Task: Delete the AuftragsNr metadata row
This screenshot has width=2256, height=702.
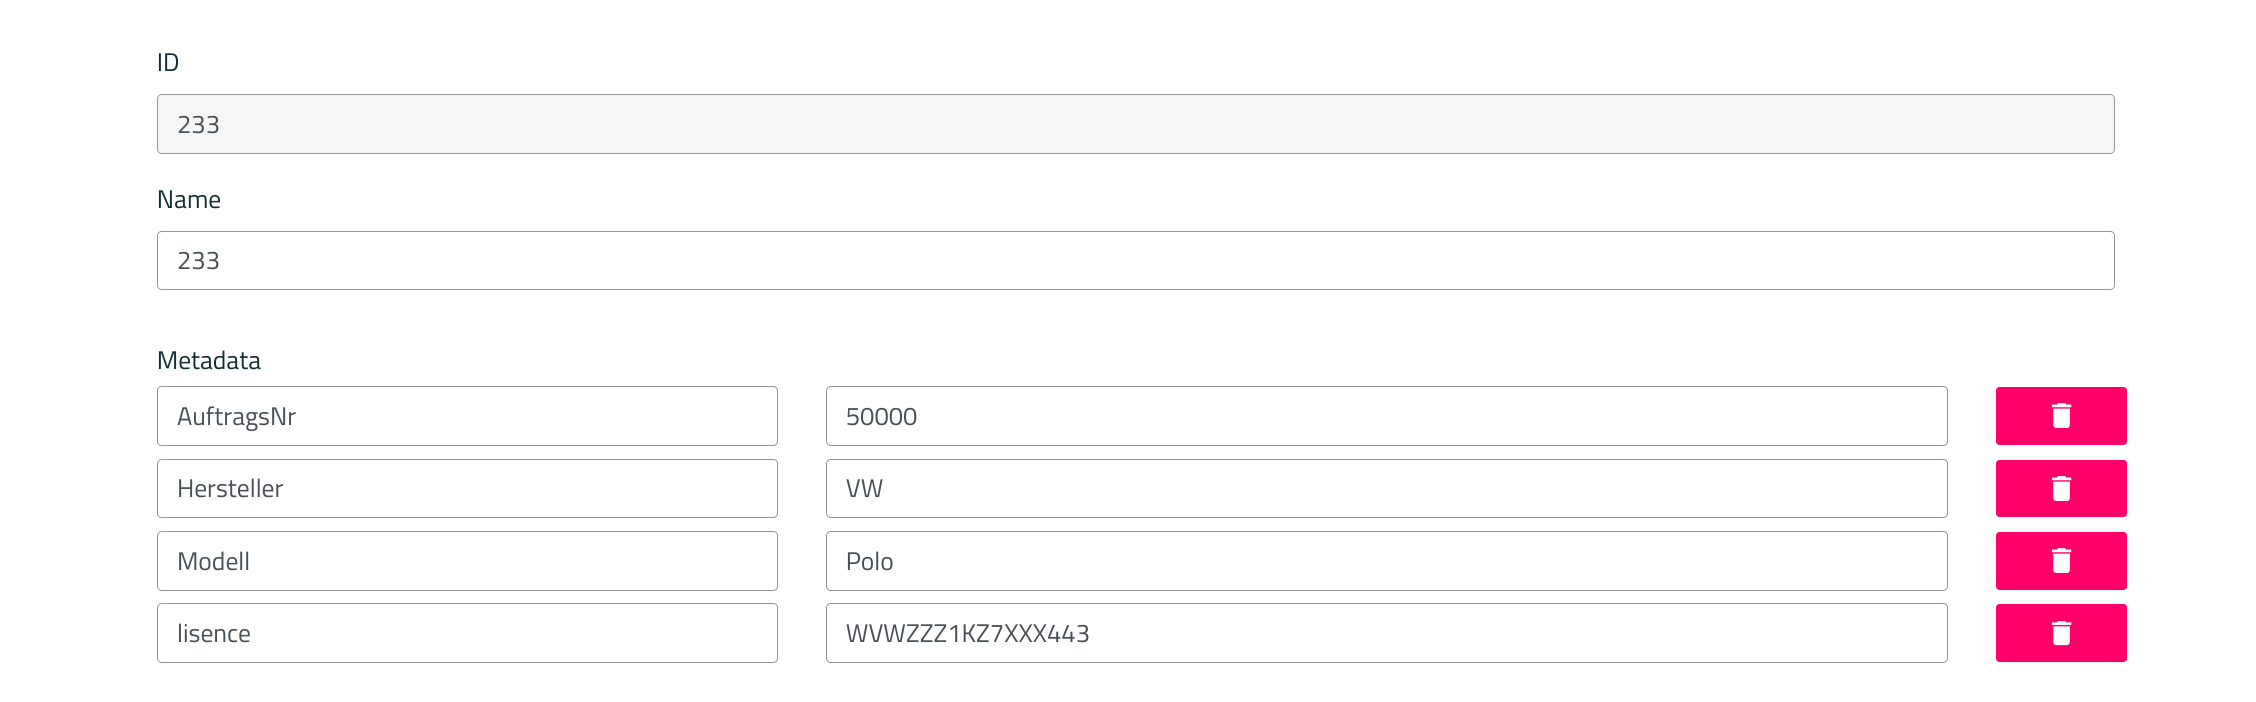Action: 2060,416
